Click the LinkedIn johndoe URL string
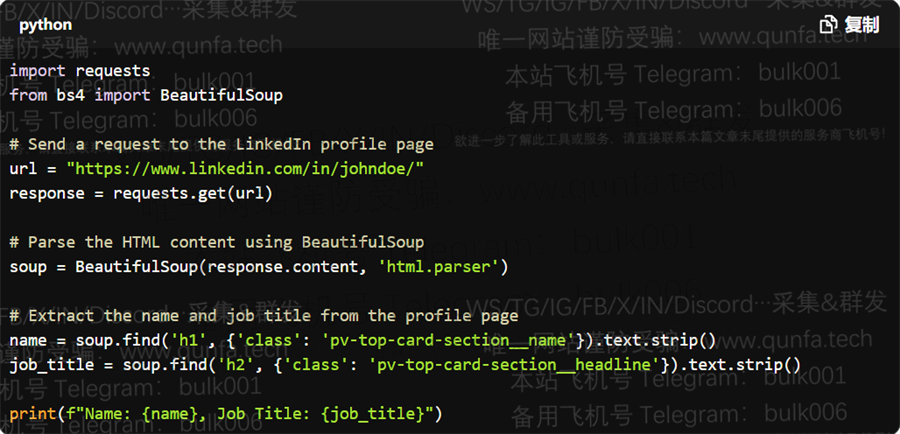Screen dimensions: 900x434 pos(245,169)
